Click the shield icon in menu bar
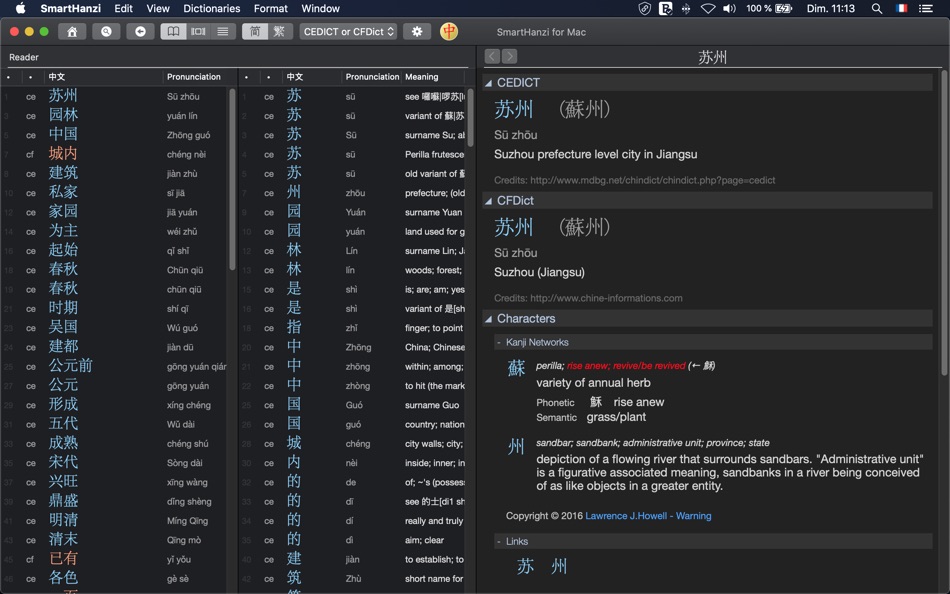This screenshot has width=950, height=594. tap(645, 8)
